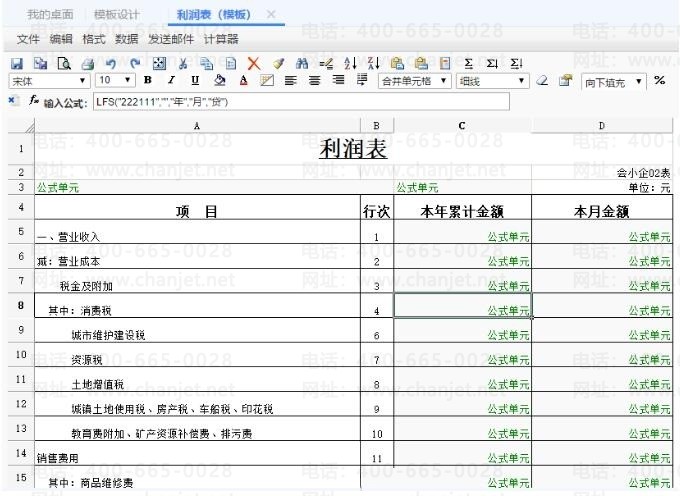Toggle underline formatting
This screenshot has width=680, height=496.
point(195,80)
